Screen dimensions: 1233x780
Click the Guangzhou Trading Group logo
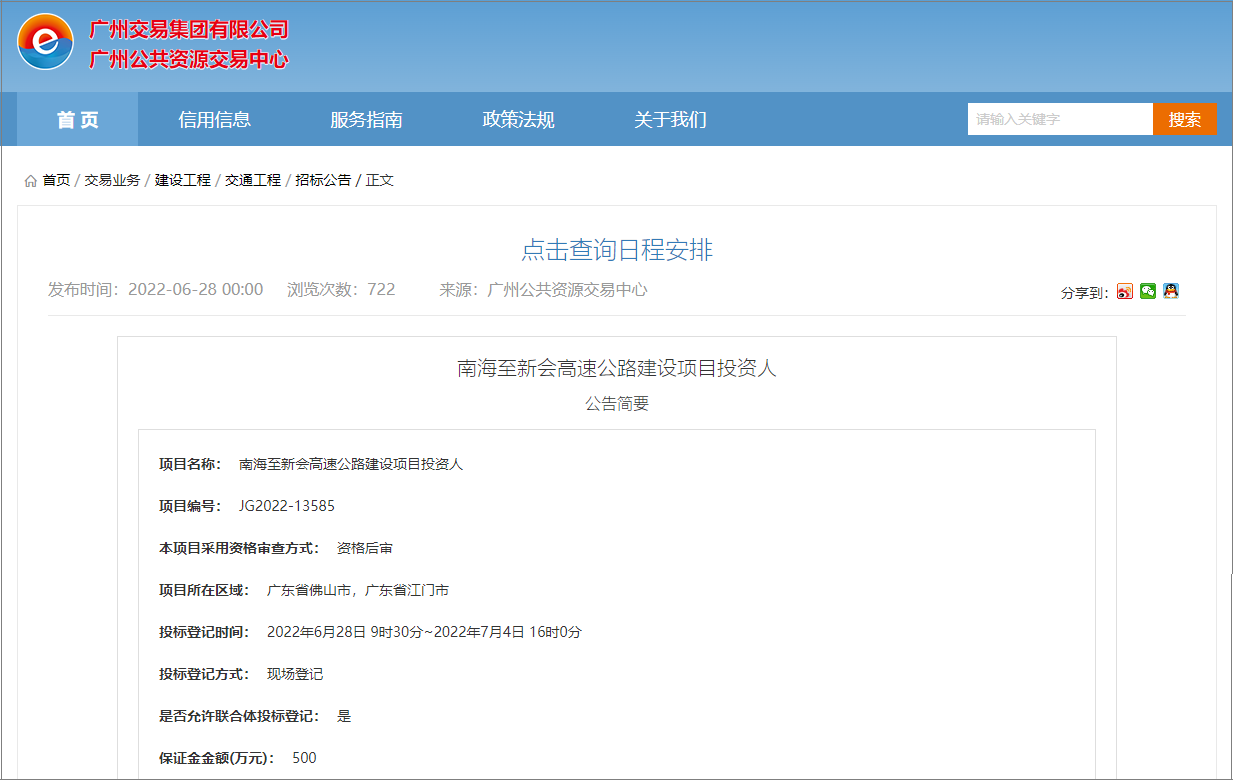(x=46, y=41)
